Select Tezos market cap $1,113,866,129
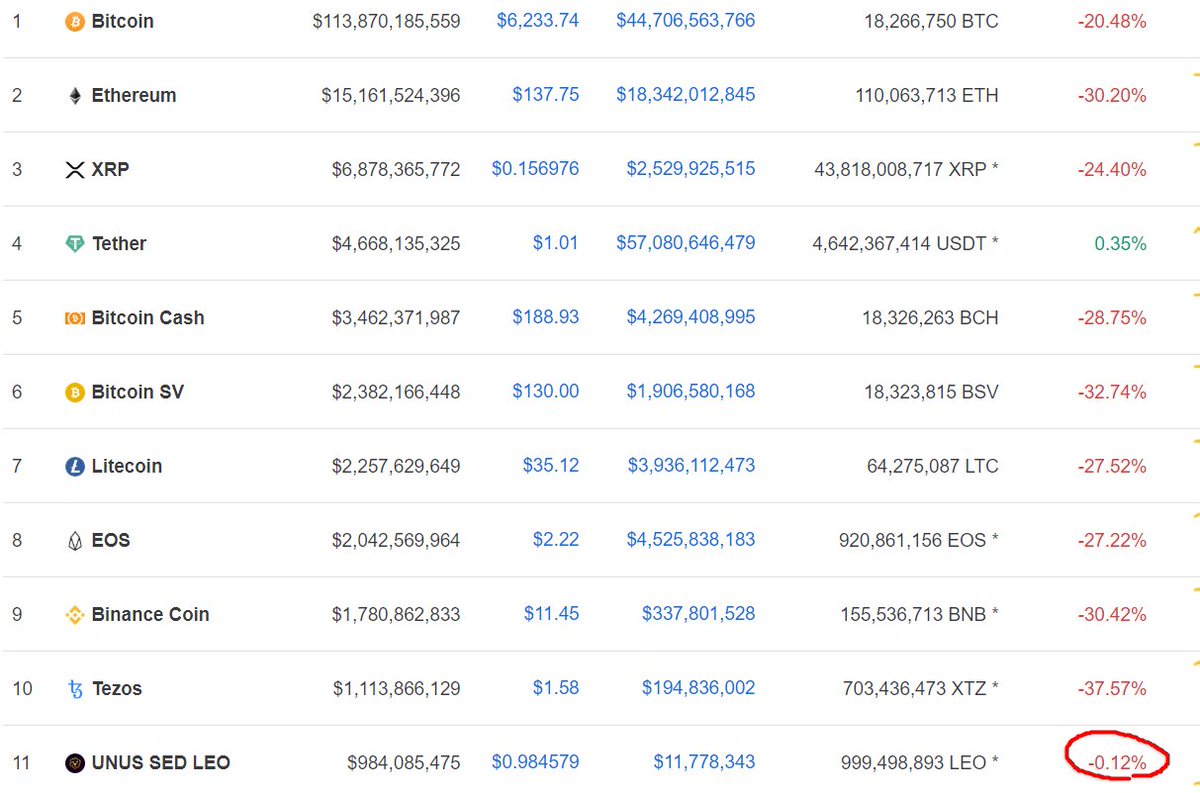1200x793 pixels. click(x=396, y=689)
